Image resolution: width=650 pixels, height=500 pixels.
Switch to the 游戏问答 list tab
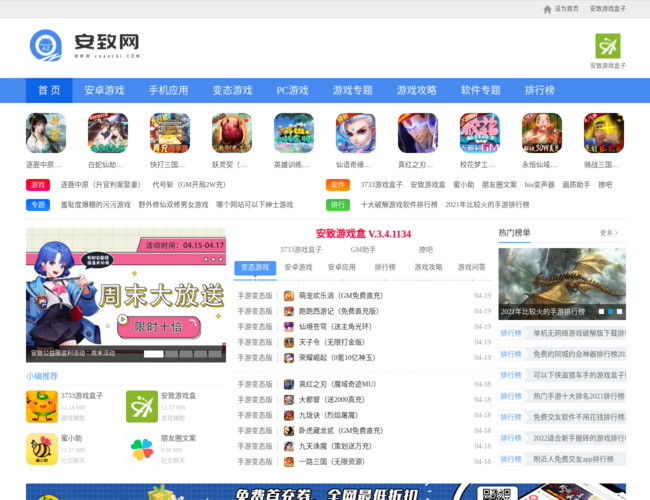(471, 268)
